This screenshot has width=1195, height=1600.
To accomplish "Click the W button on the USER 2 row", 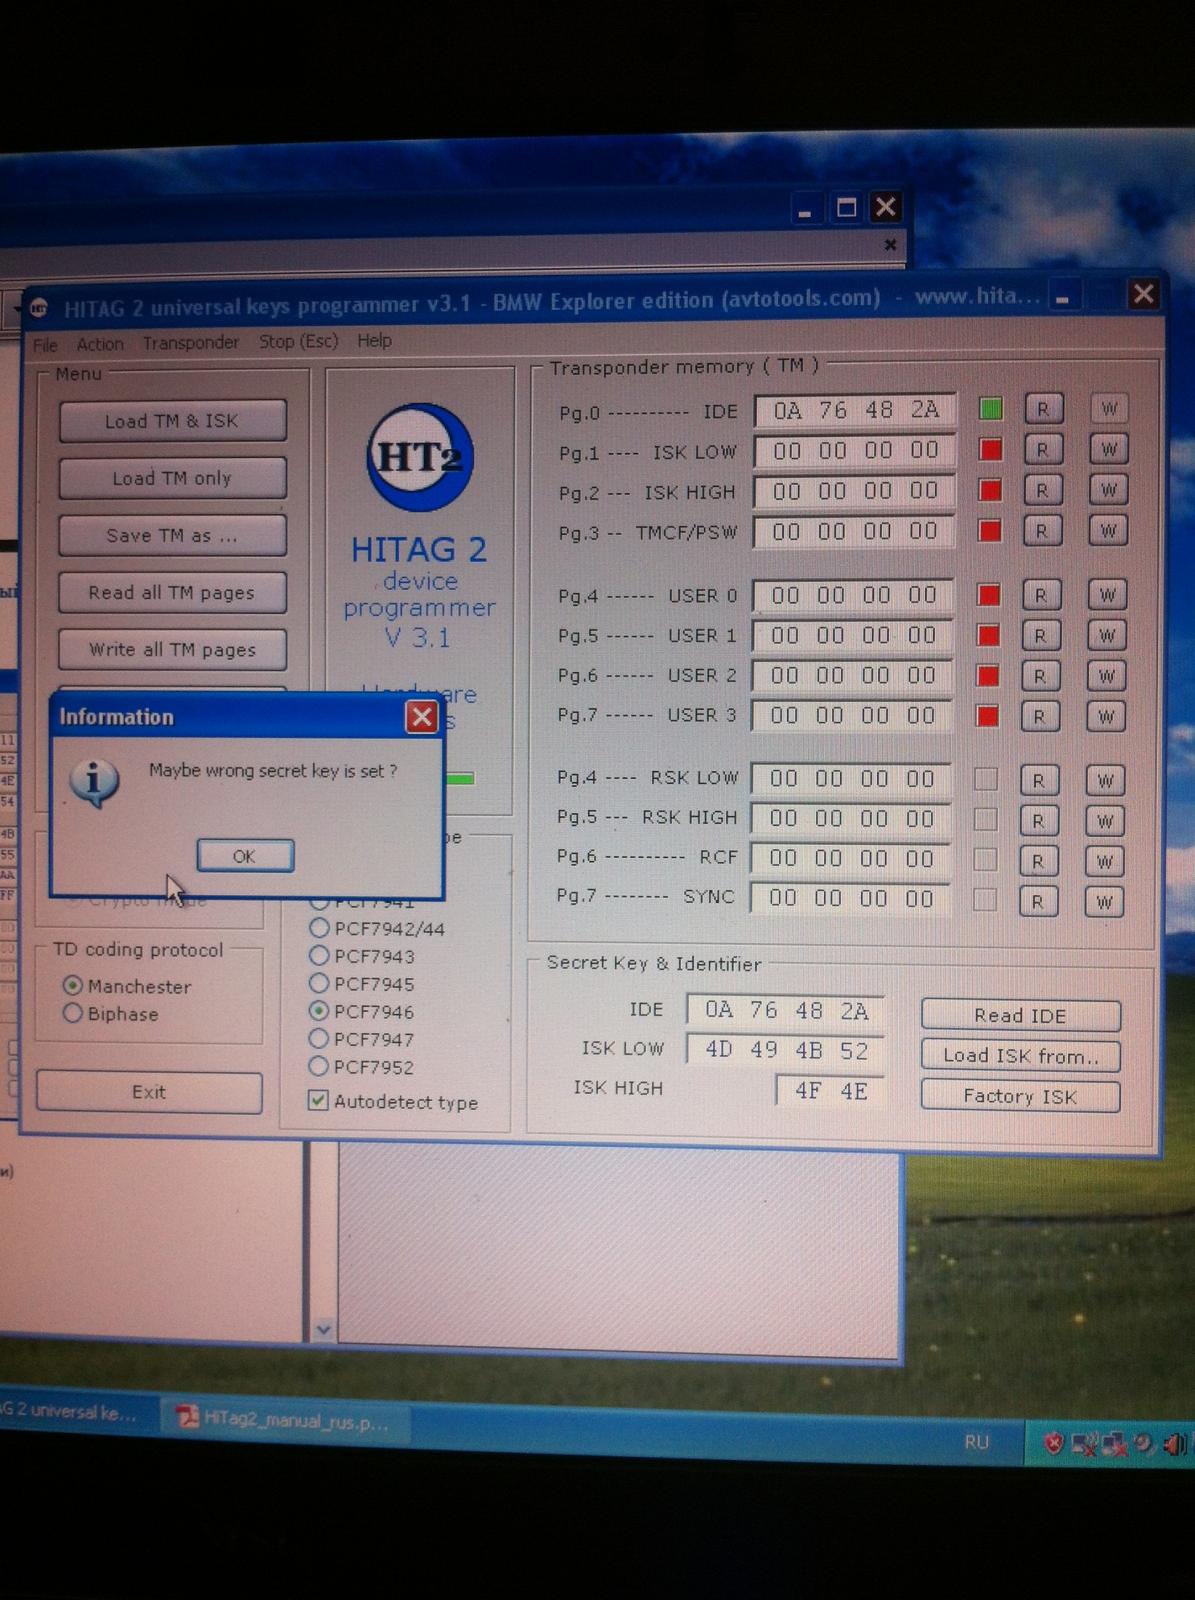I will (1106, 677).
